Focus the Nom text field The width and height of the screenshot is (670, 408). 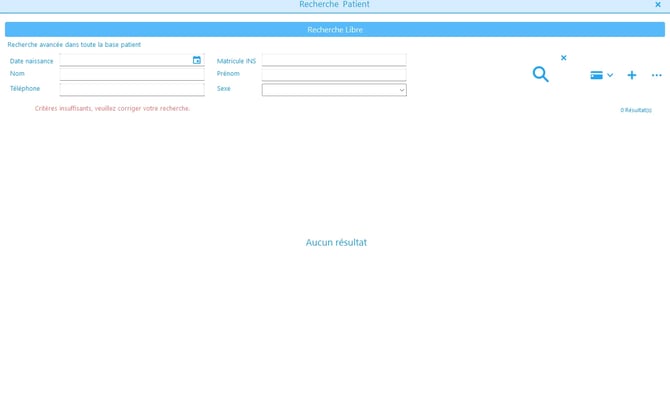(132, 74)
